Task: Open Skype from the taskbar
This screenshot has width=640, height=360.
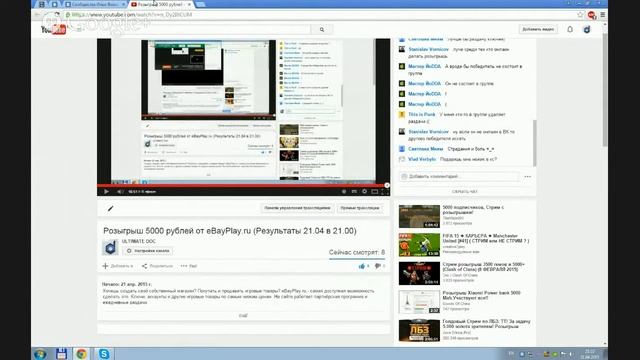Action: tap(104, 354)
